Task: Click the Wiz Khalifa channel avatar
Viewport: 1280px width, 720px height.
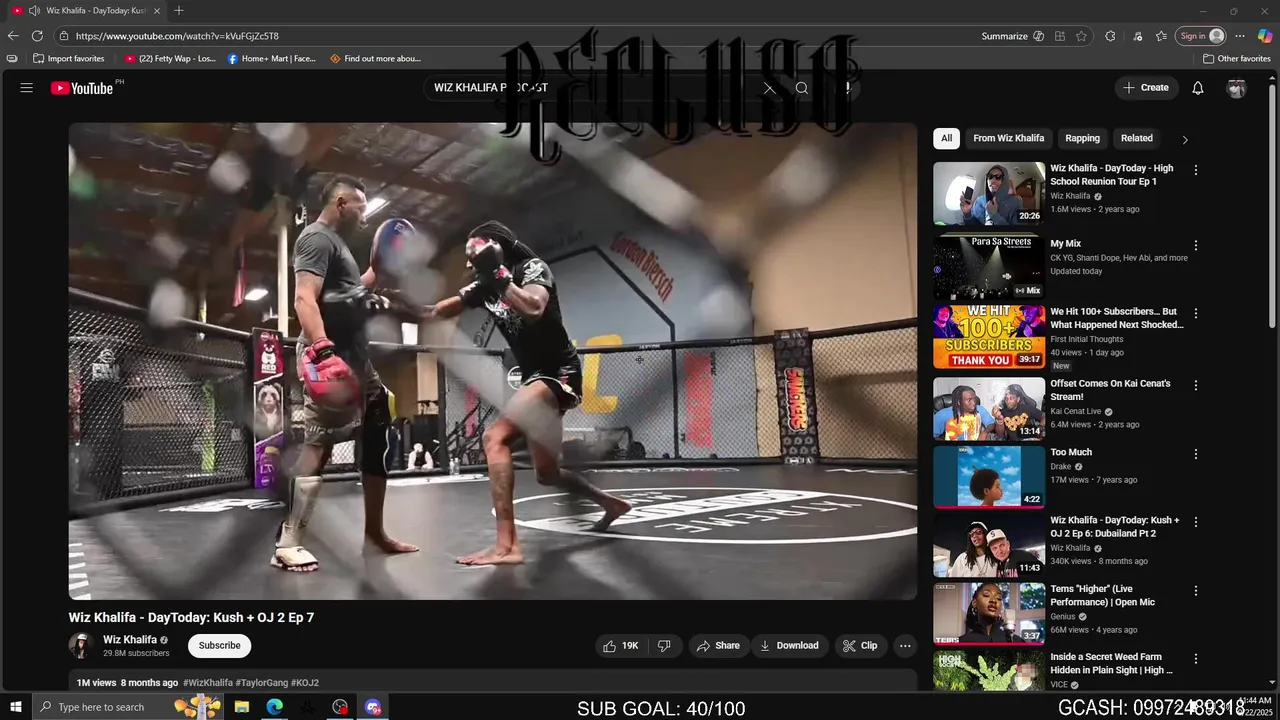Action: [81, 645]
